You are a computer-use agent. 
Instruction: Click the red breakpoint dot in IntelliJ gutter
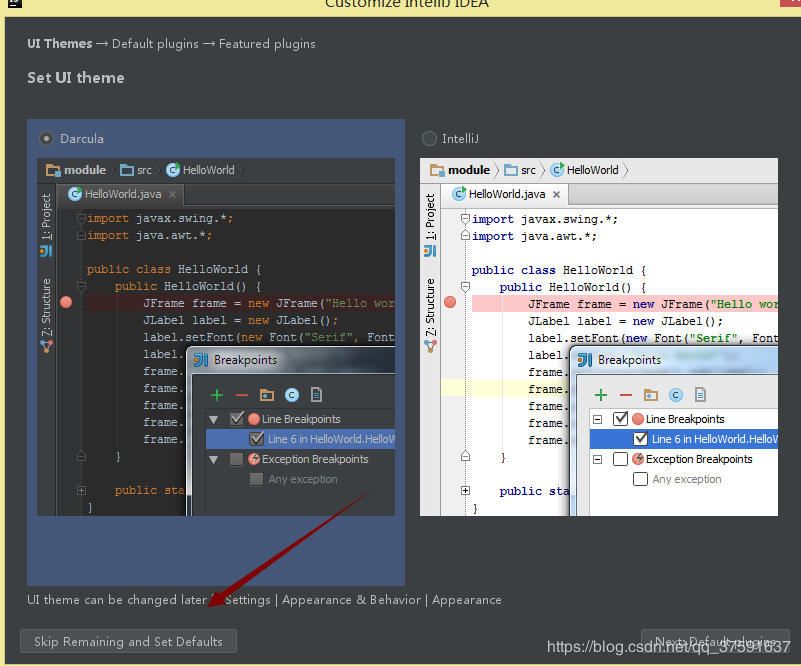[x=450, y=302]
